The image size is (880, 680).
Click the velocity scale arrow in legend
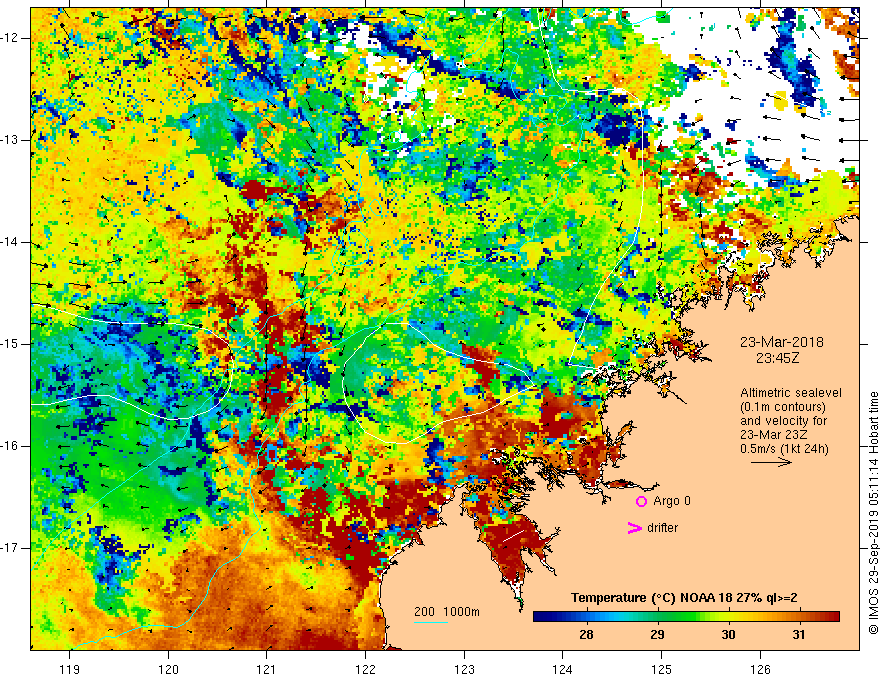pyautogui.click(x=771, y=462)
